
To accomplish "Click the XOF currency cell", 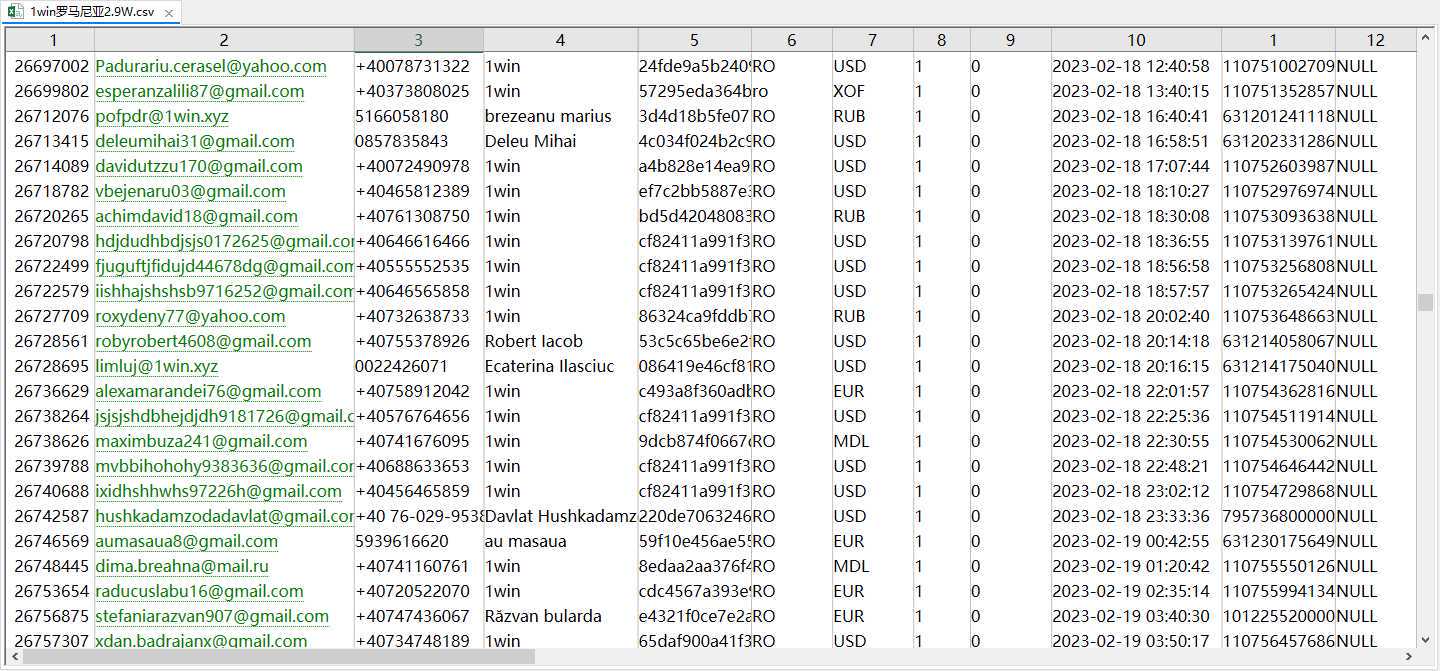I will (x=872, y=91).
